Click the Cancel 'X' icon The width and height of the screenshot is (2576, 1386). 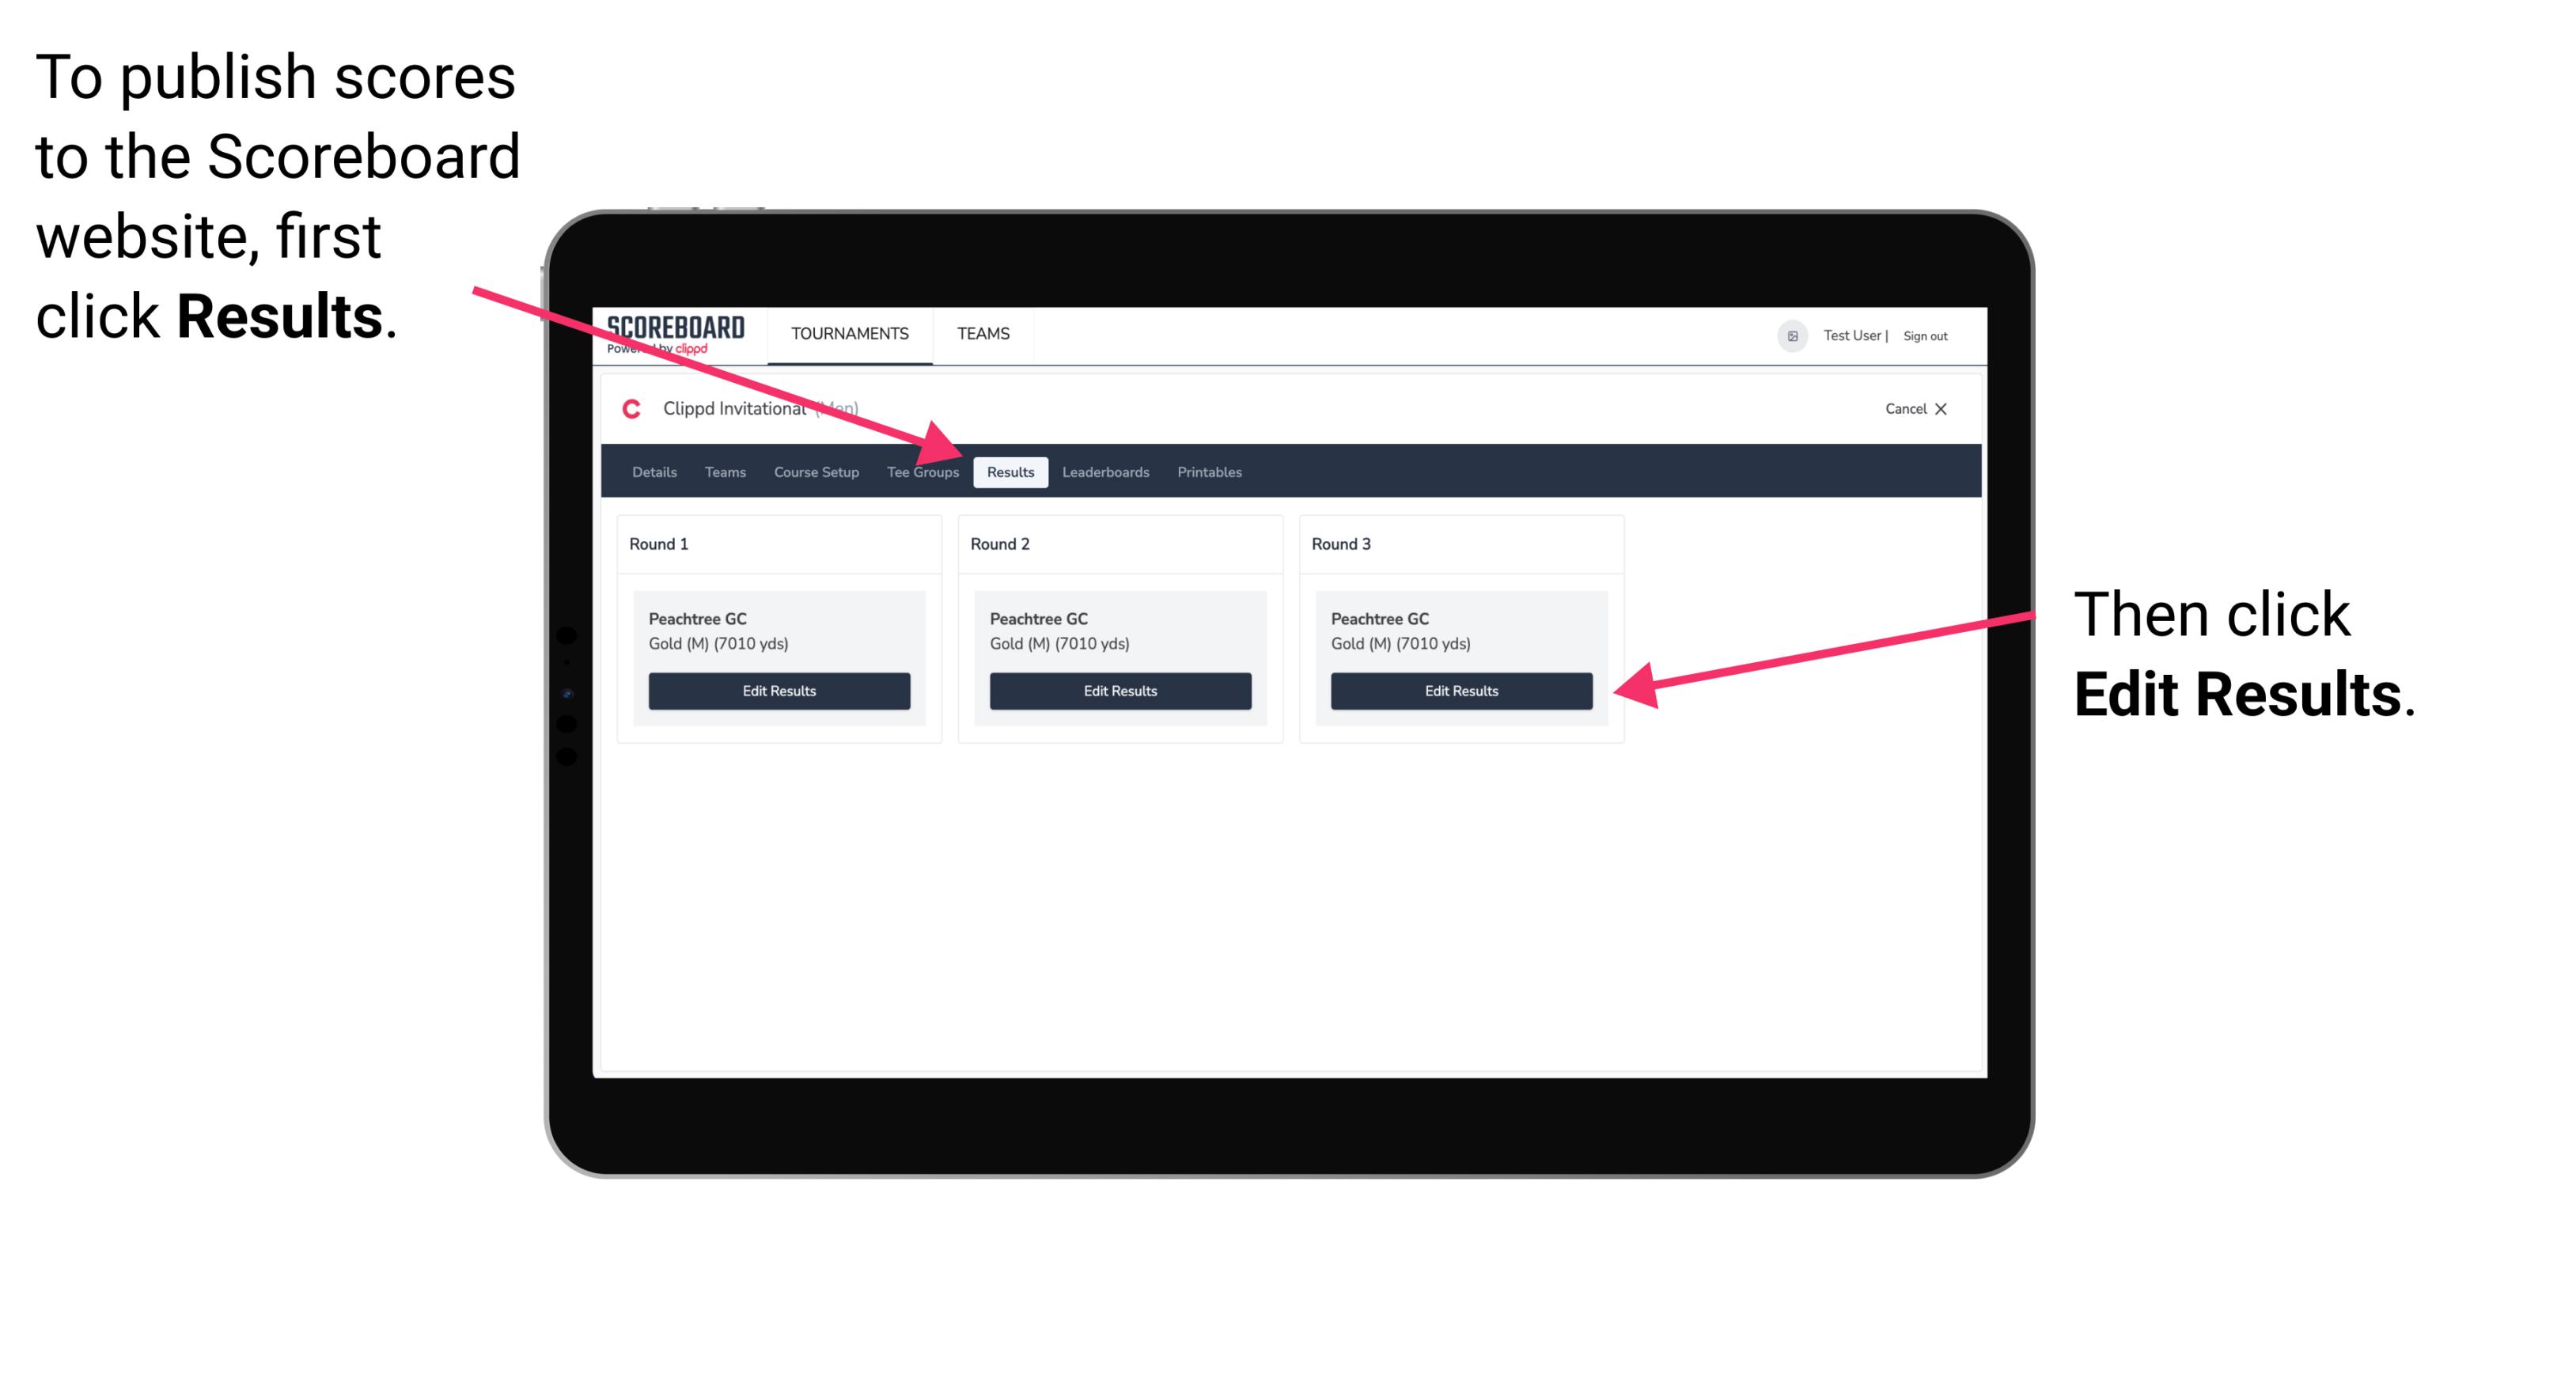coord(1946,410)
